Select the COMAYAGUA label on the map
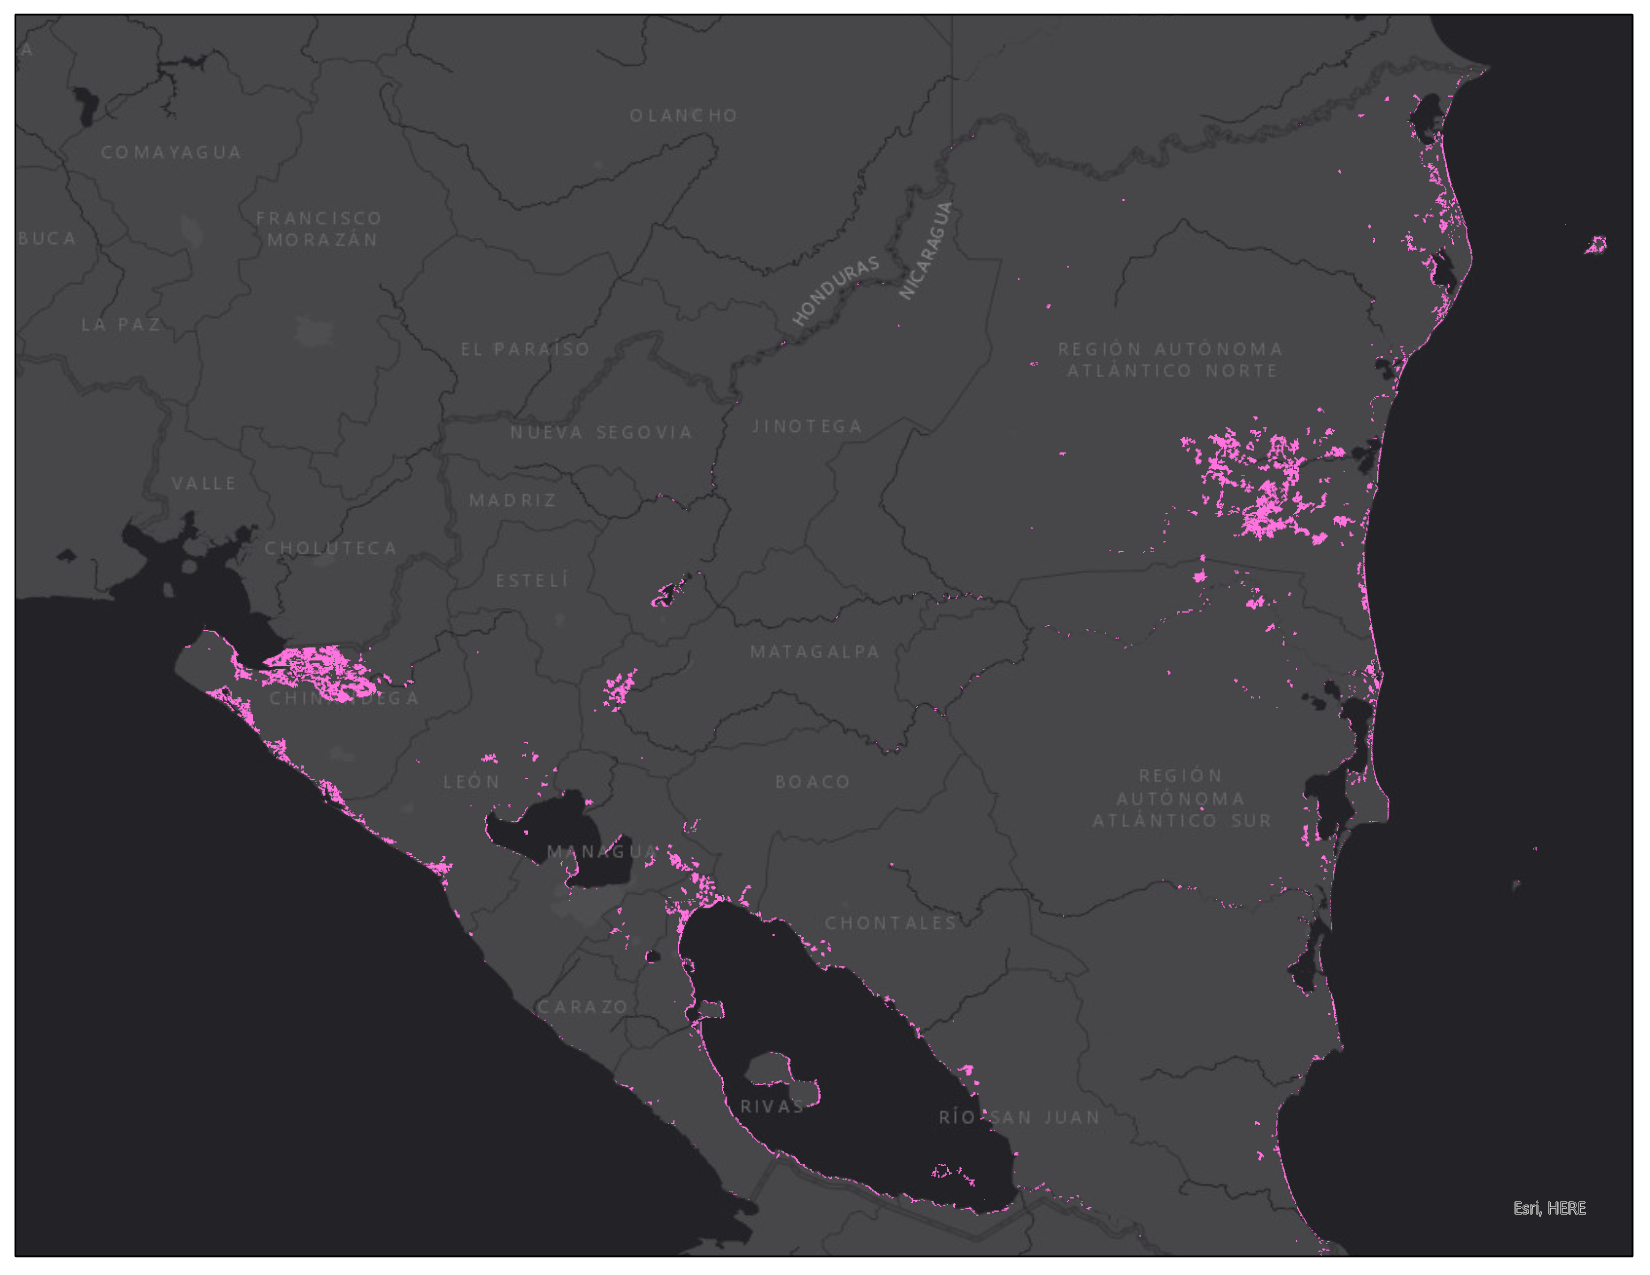Screen dimensions: 1650x1275 pyautogui.click(x=171, y=153)
